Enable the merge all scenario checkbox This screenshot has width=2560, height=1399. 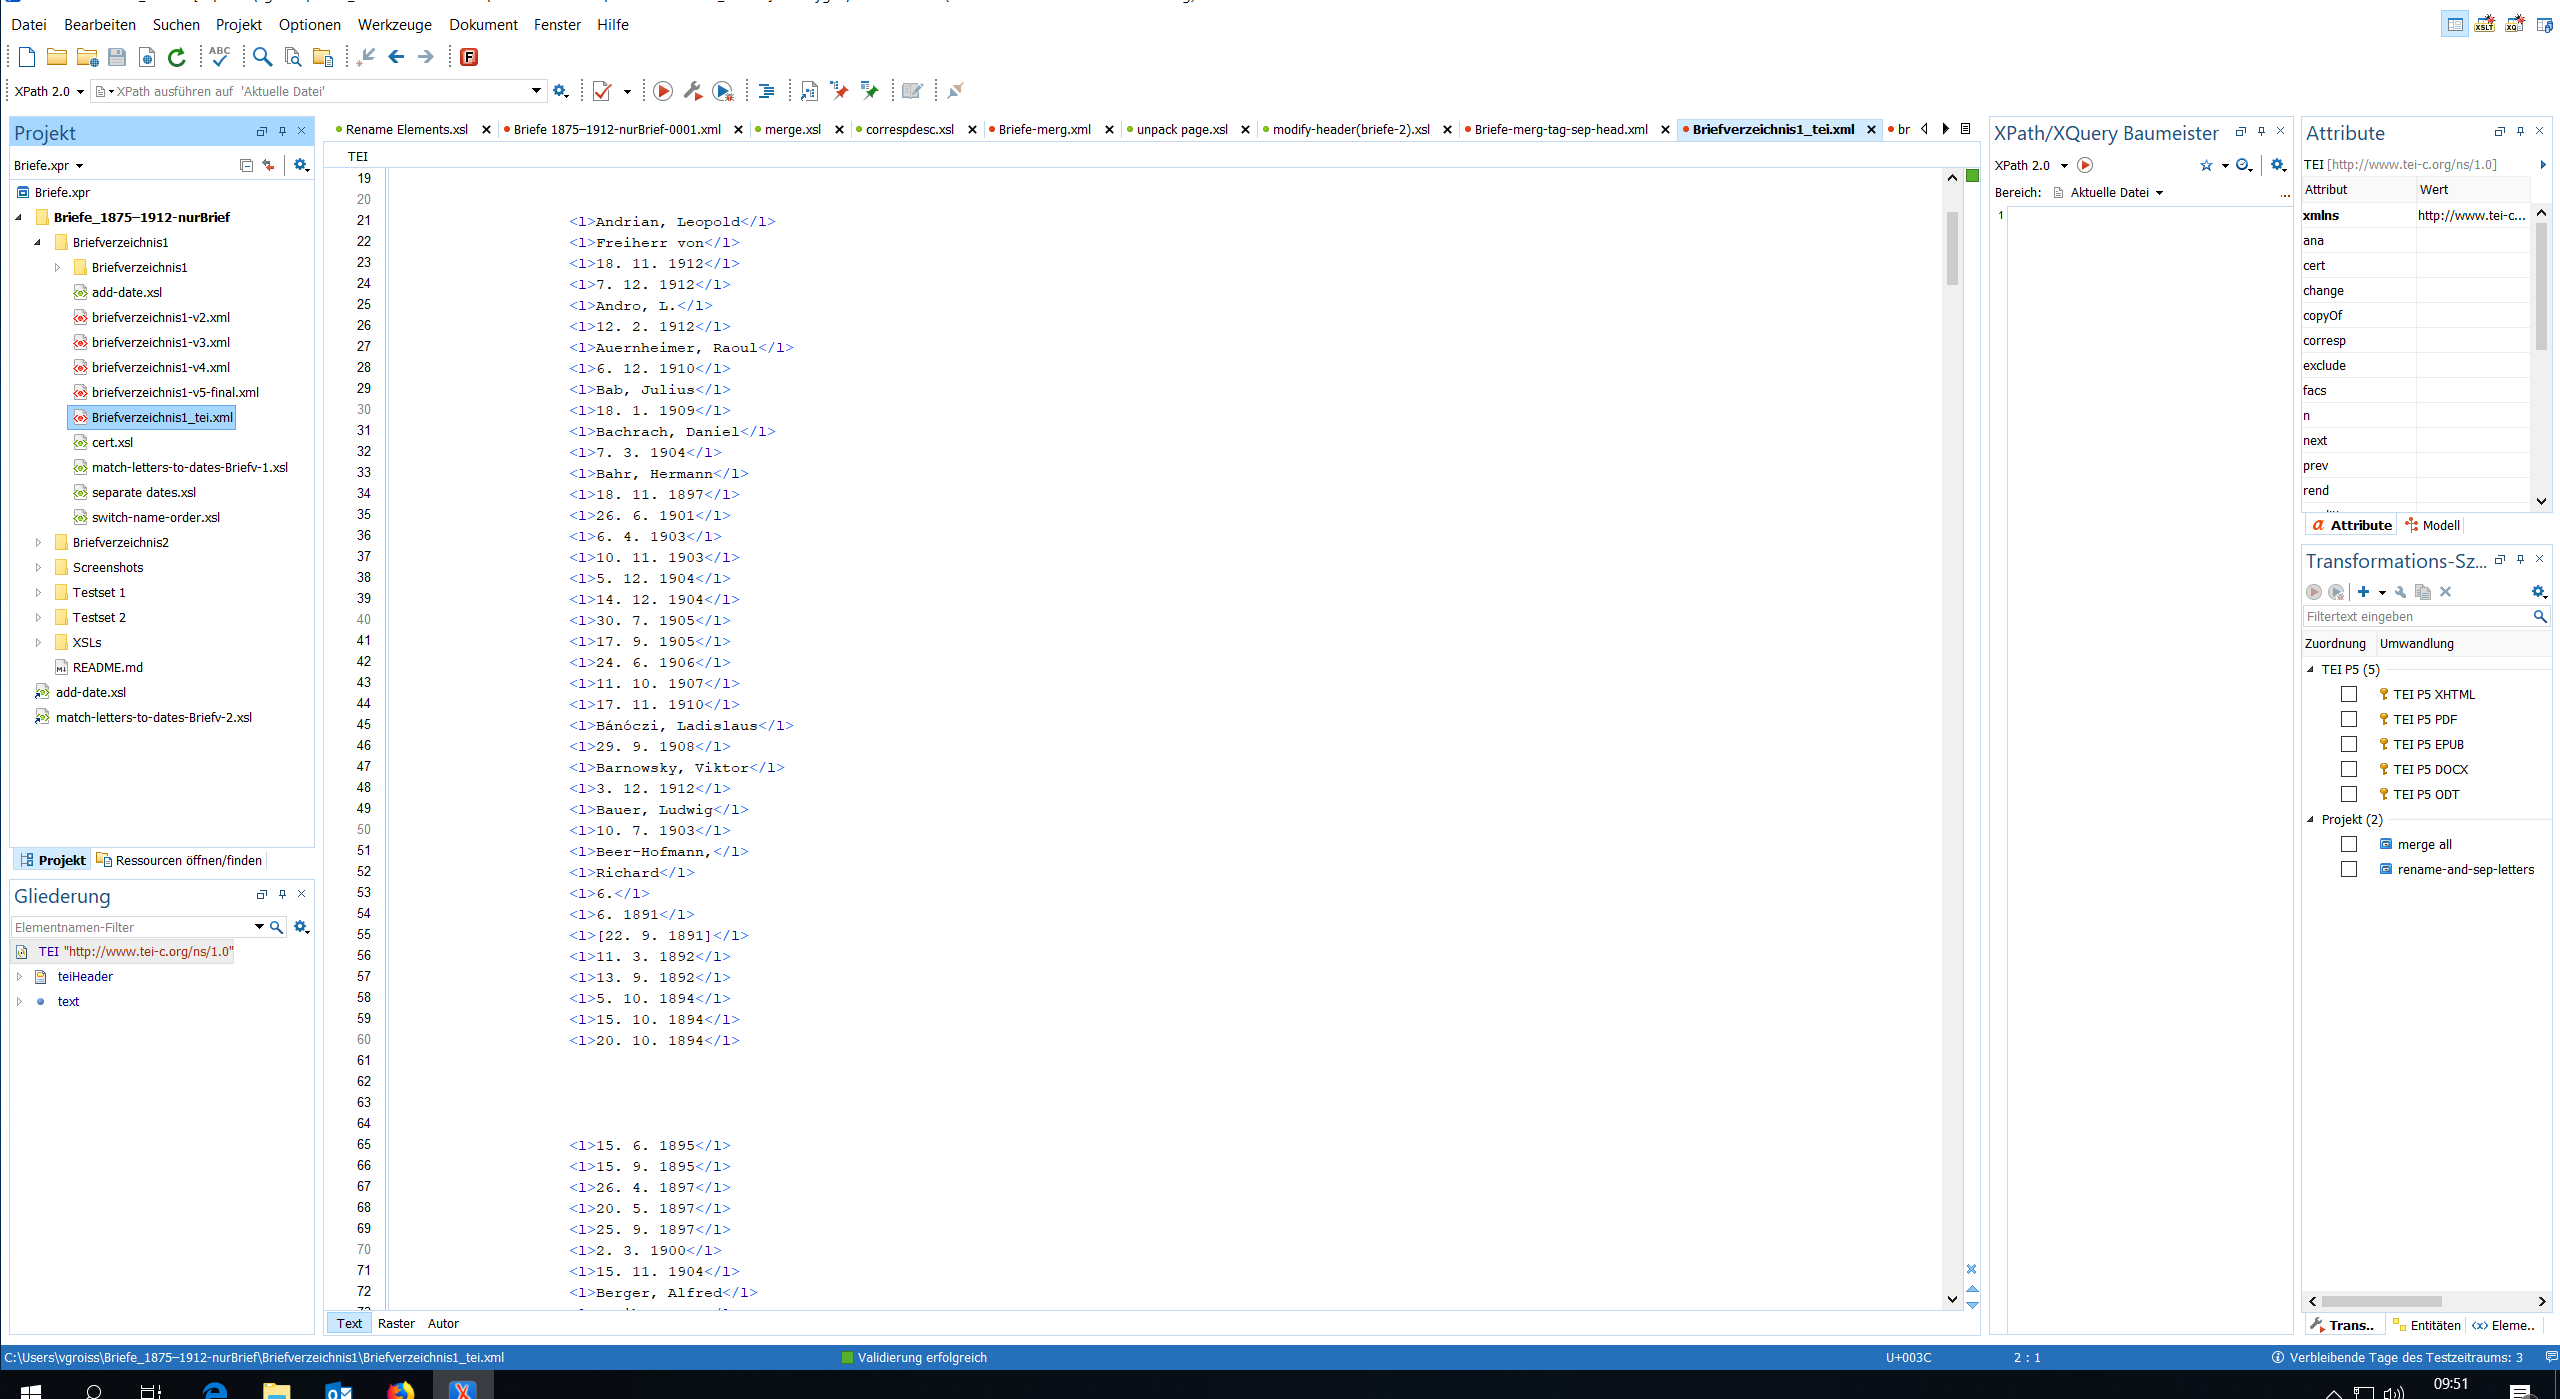coord(2349,844)
